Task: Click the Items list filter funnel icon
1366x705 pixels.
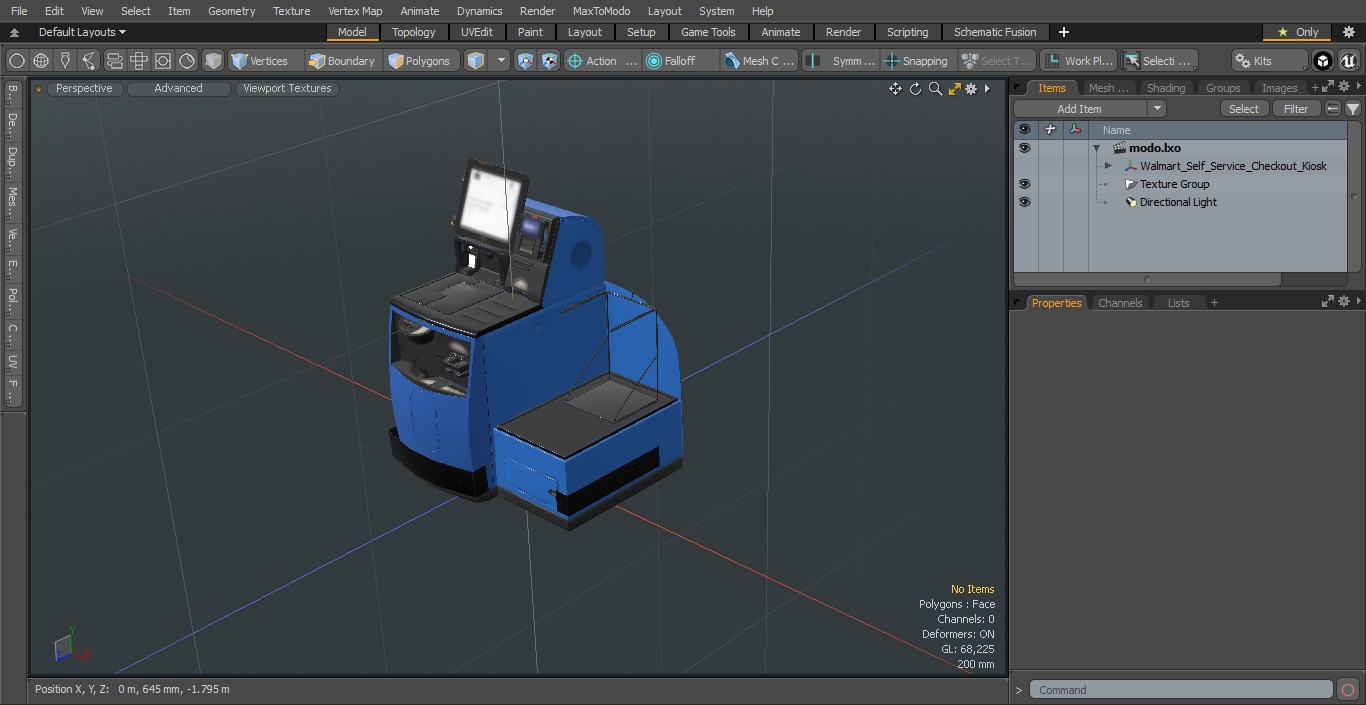Action: coord(1352,109)
